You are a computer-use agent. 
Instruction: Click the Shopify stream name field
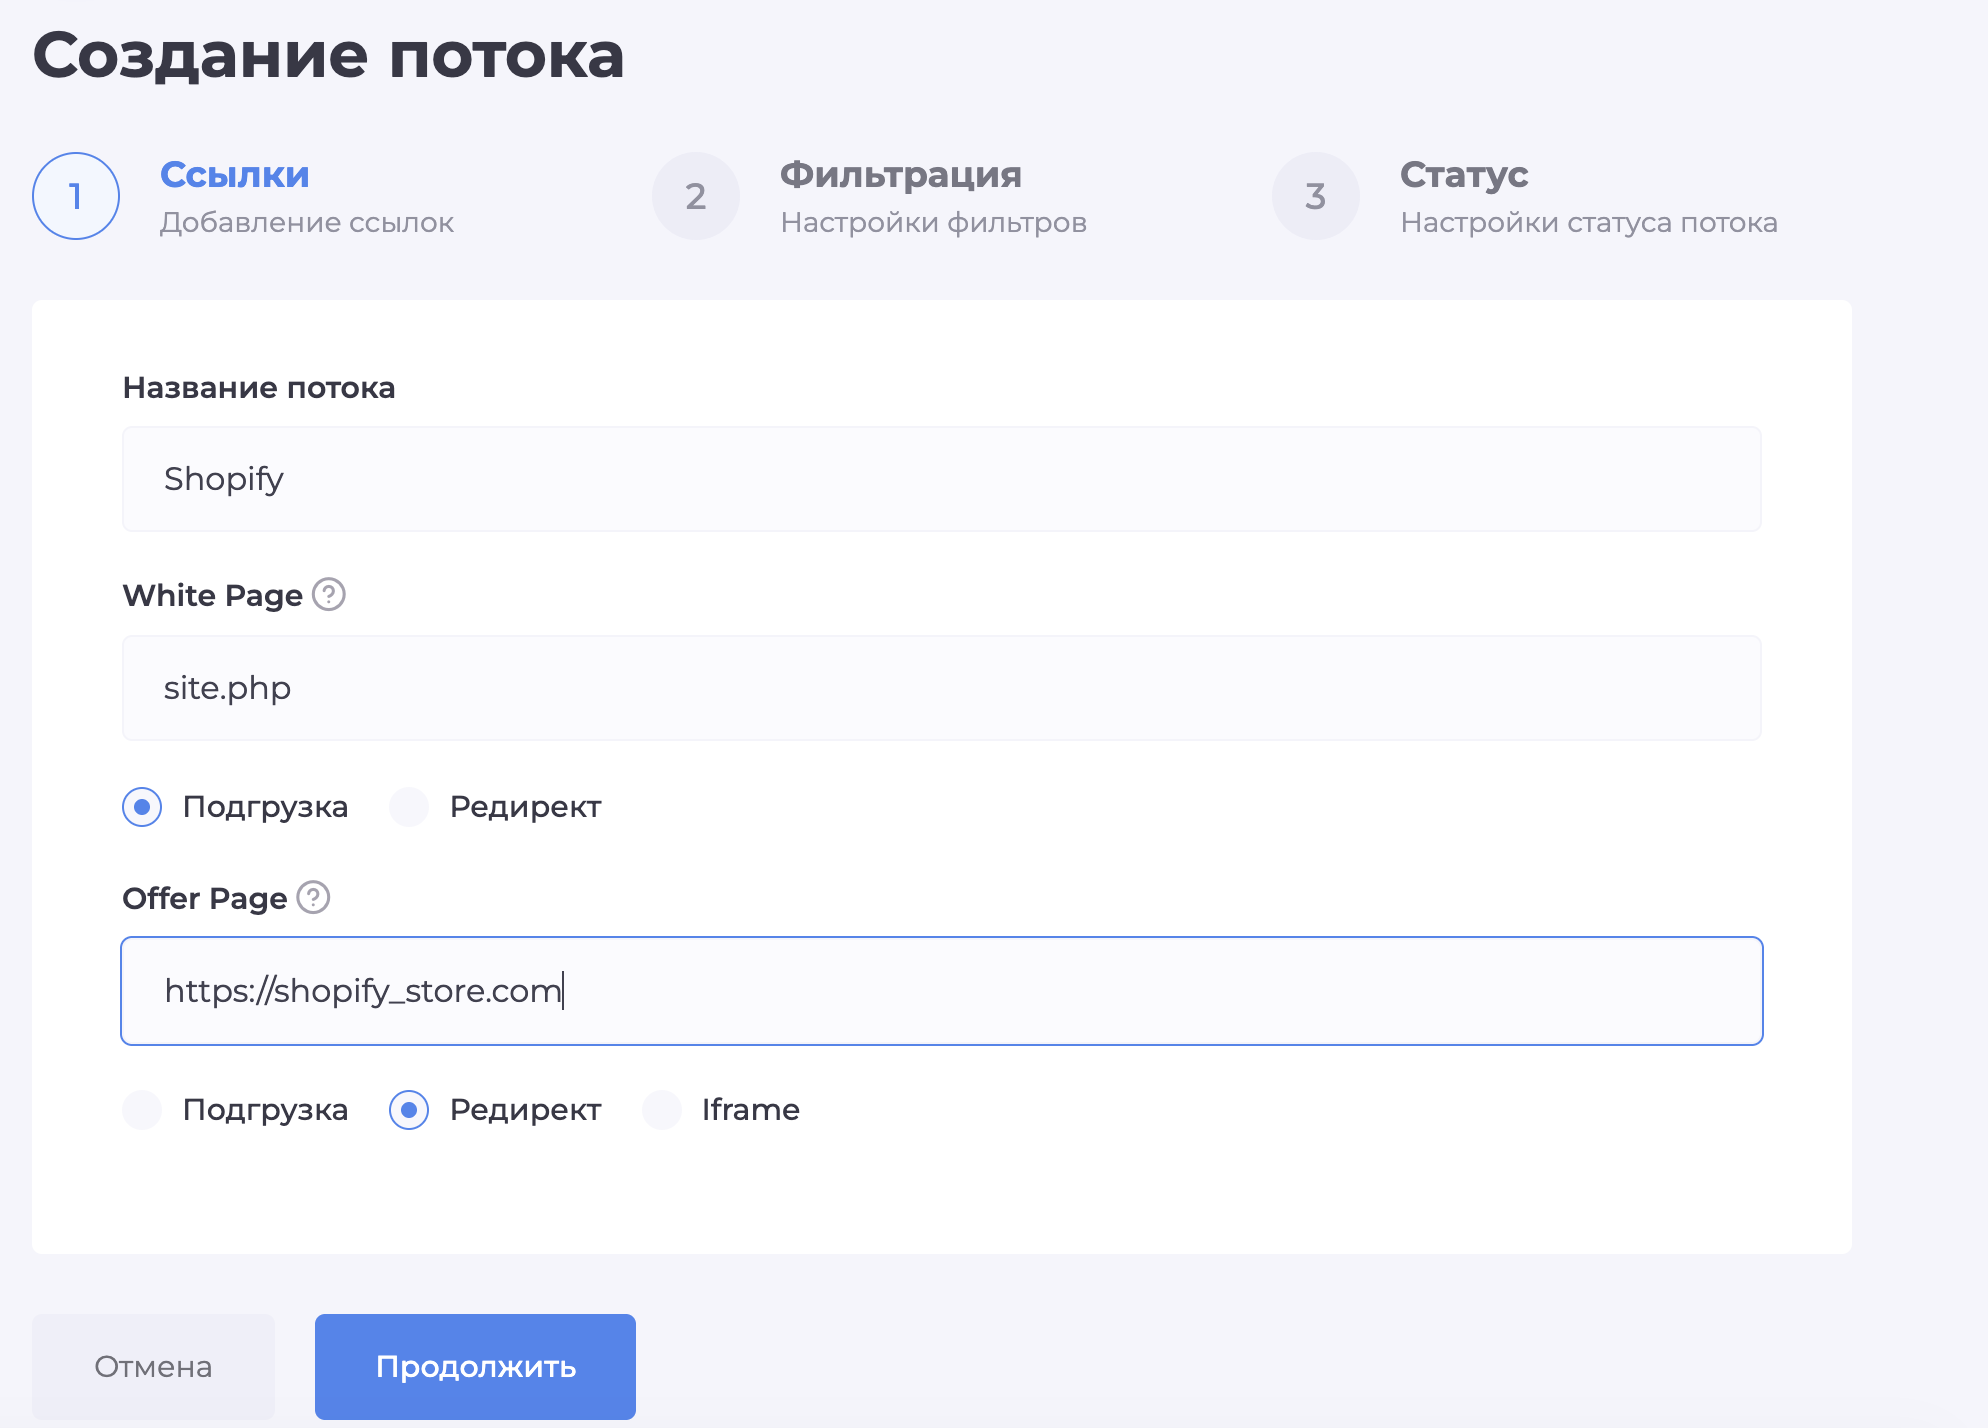(941, 479)
